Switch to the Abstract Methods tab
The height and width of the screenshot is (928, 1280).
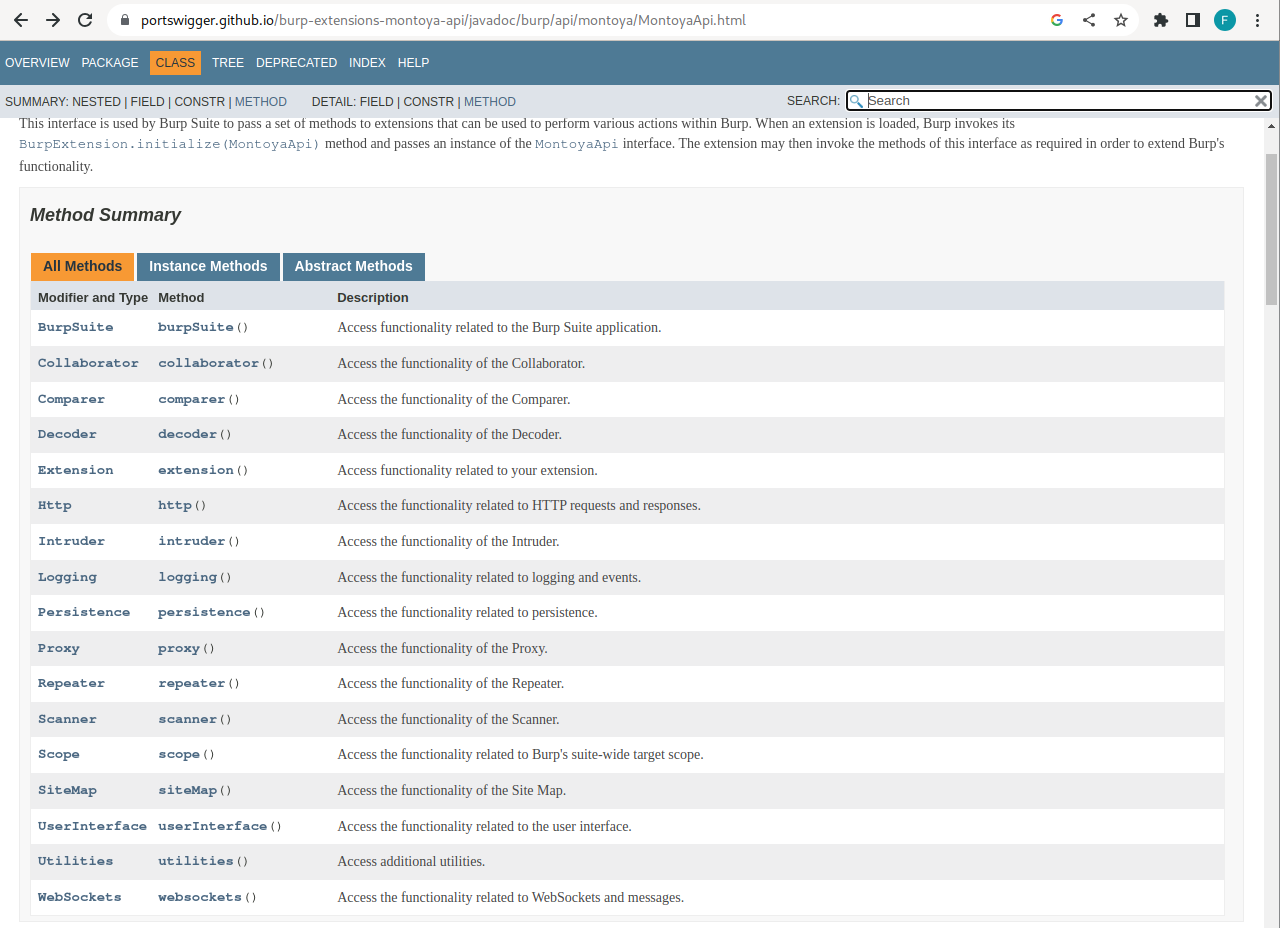tap(353, 266)
